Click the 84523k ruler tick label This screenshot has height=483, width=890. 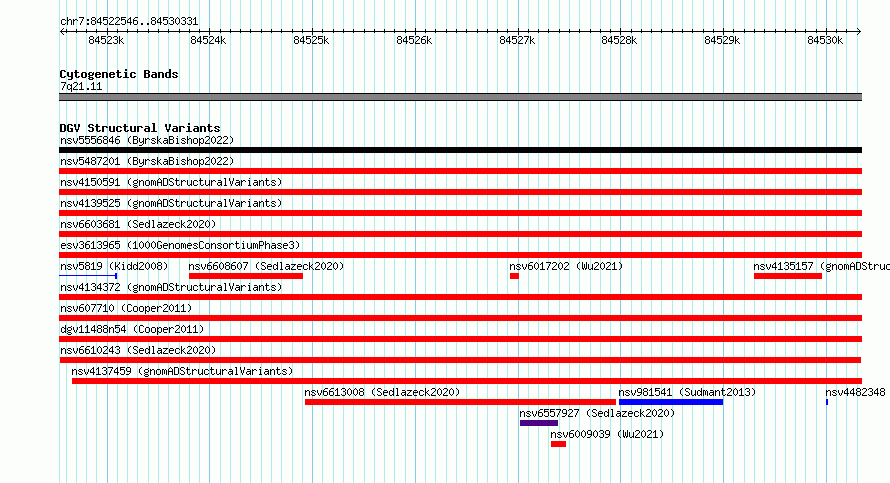(x=106, y=40)
